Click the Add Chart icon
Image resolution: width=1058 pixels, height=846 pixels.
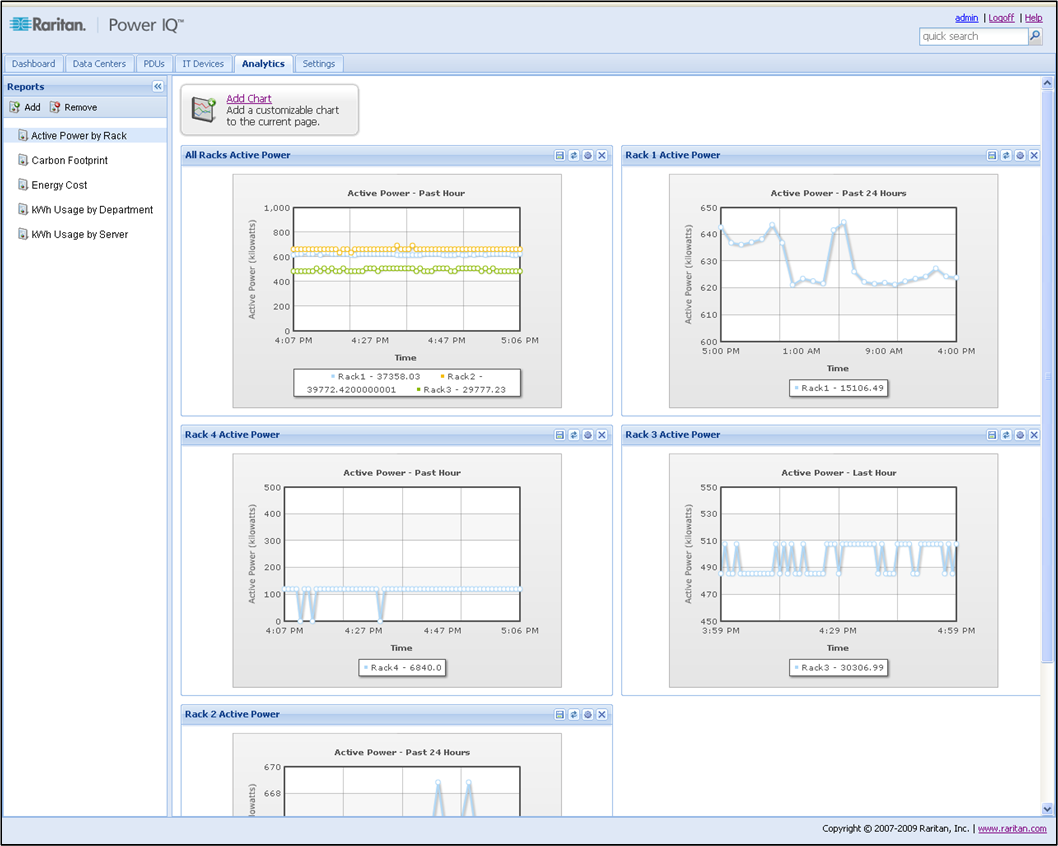pos(203,109)
